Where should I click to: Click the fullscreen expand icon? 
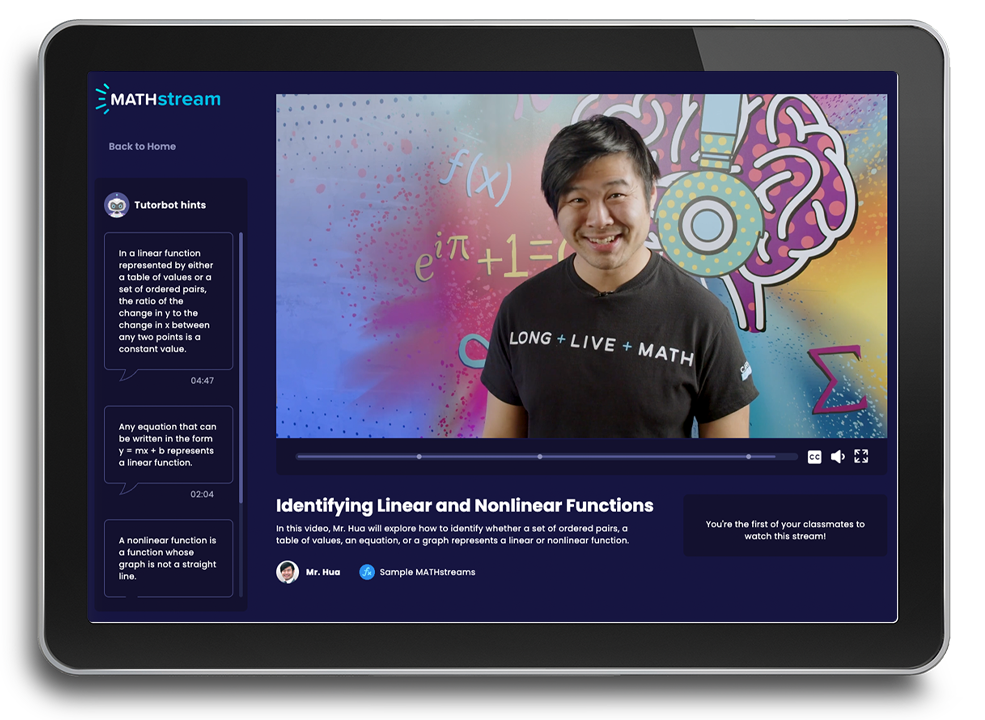pos(861,456)
